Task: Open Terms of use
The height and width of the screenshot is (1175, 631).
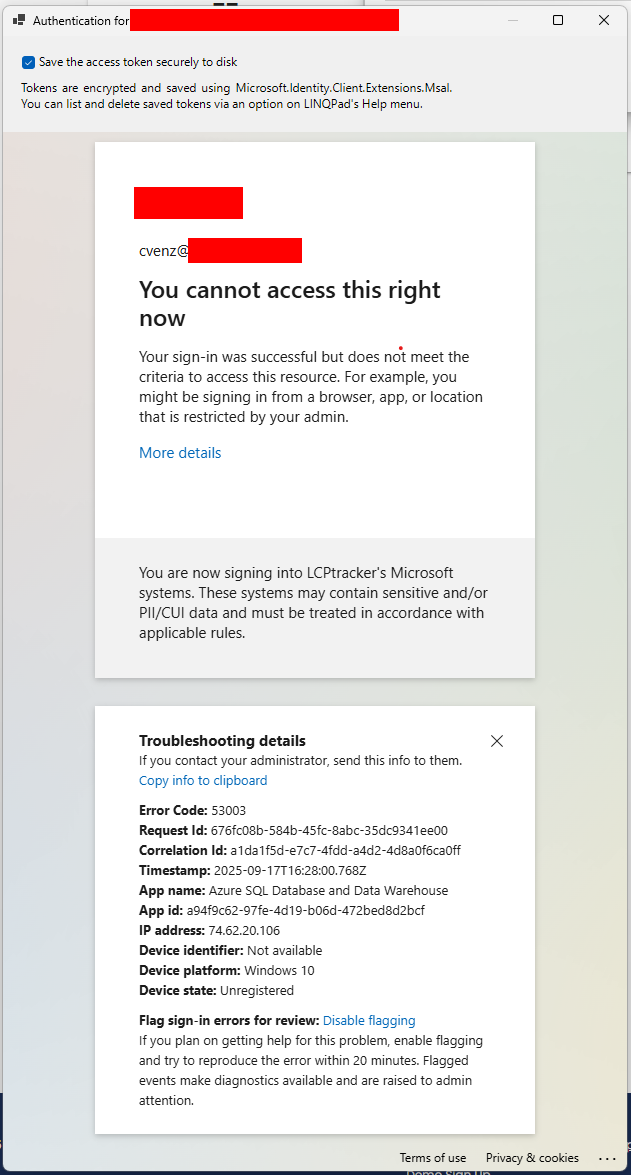Action: (432, 1158)
